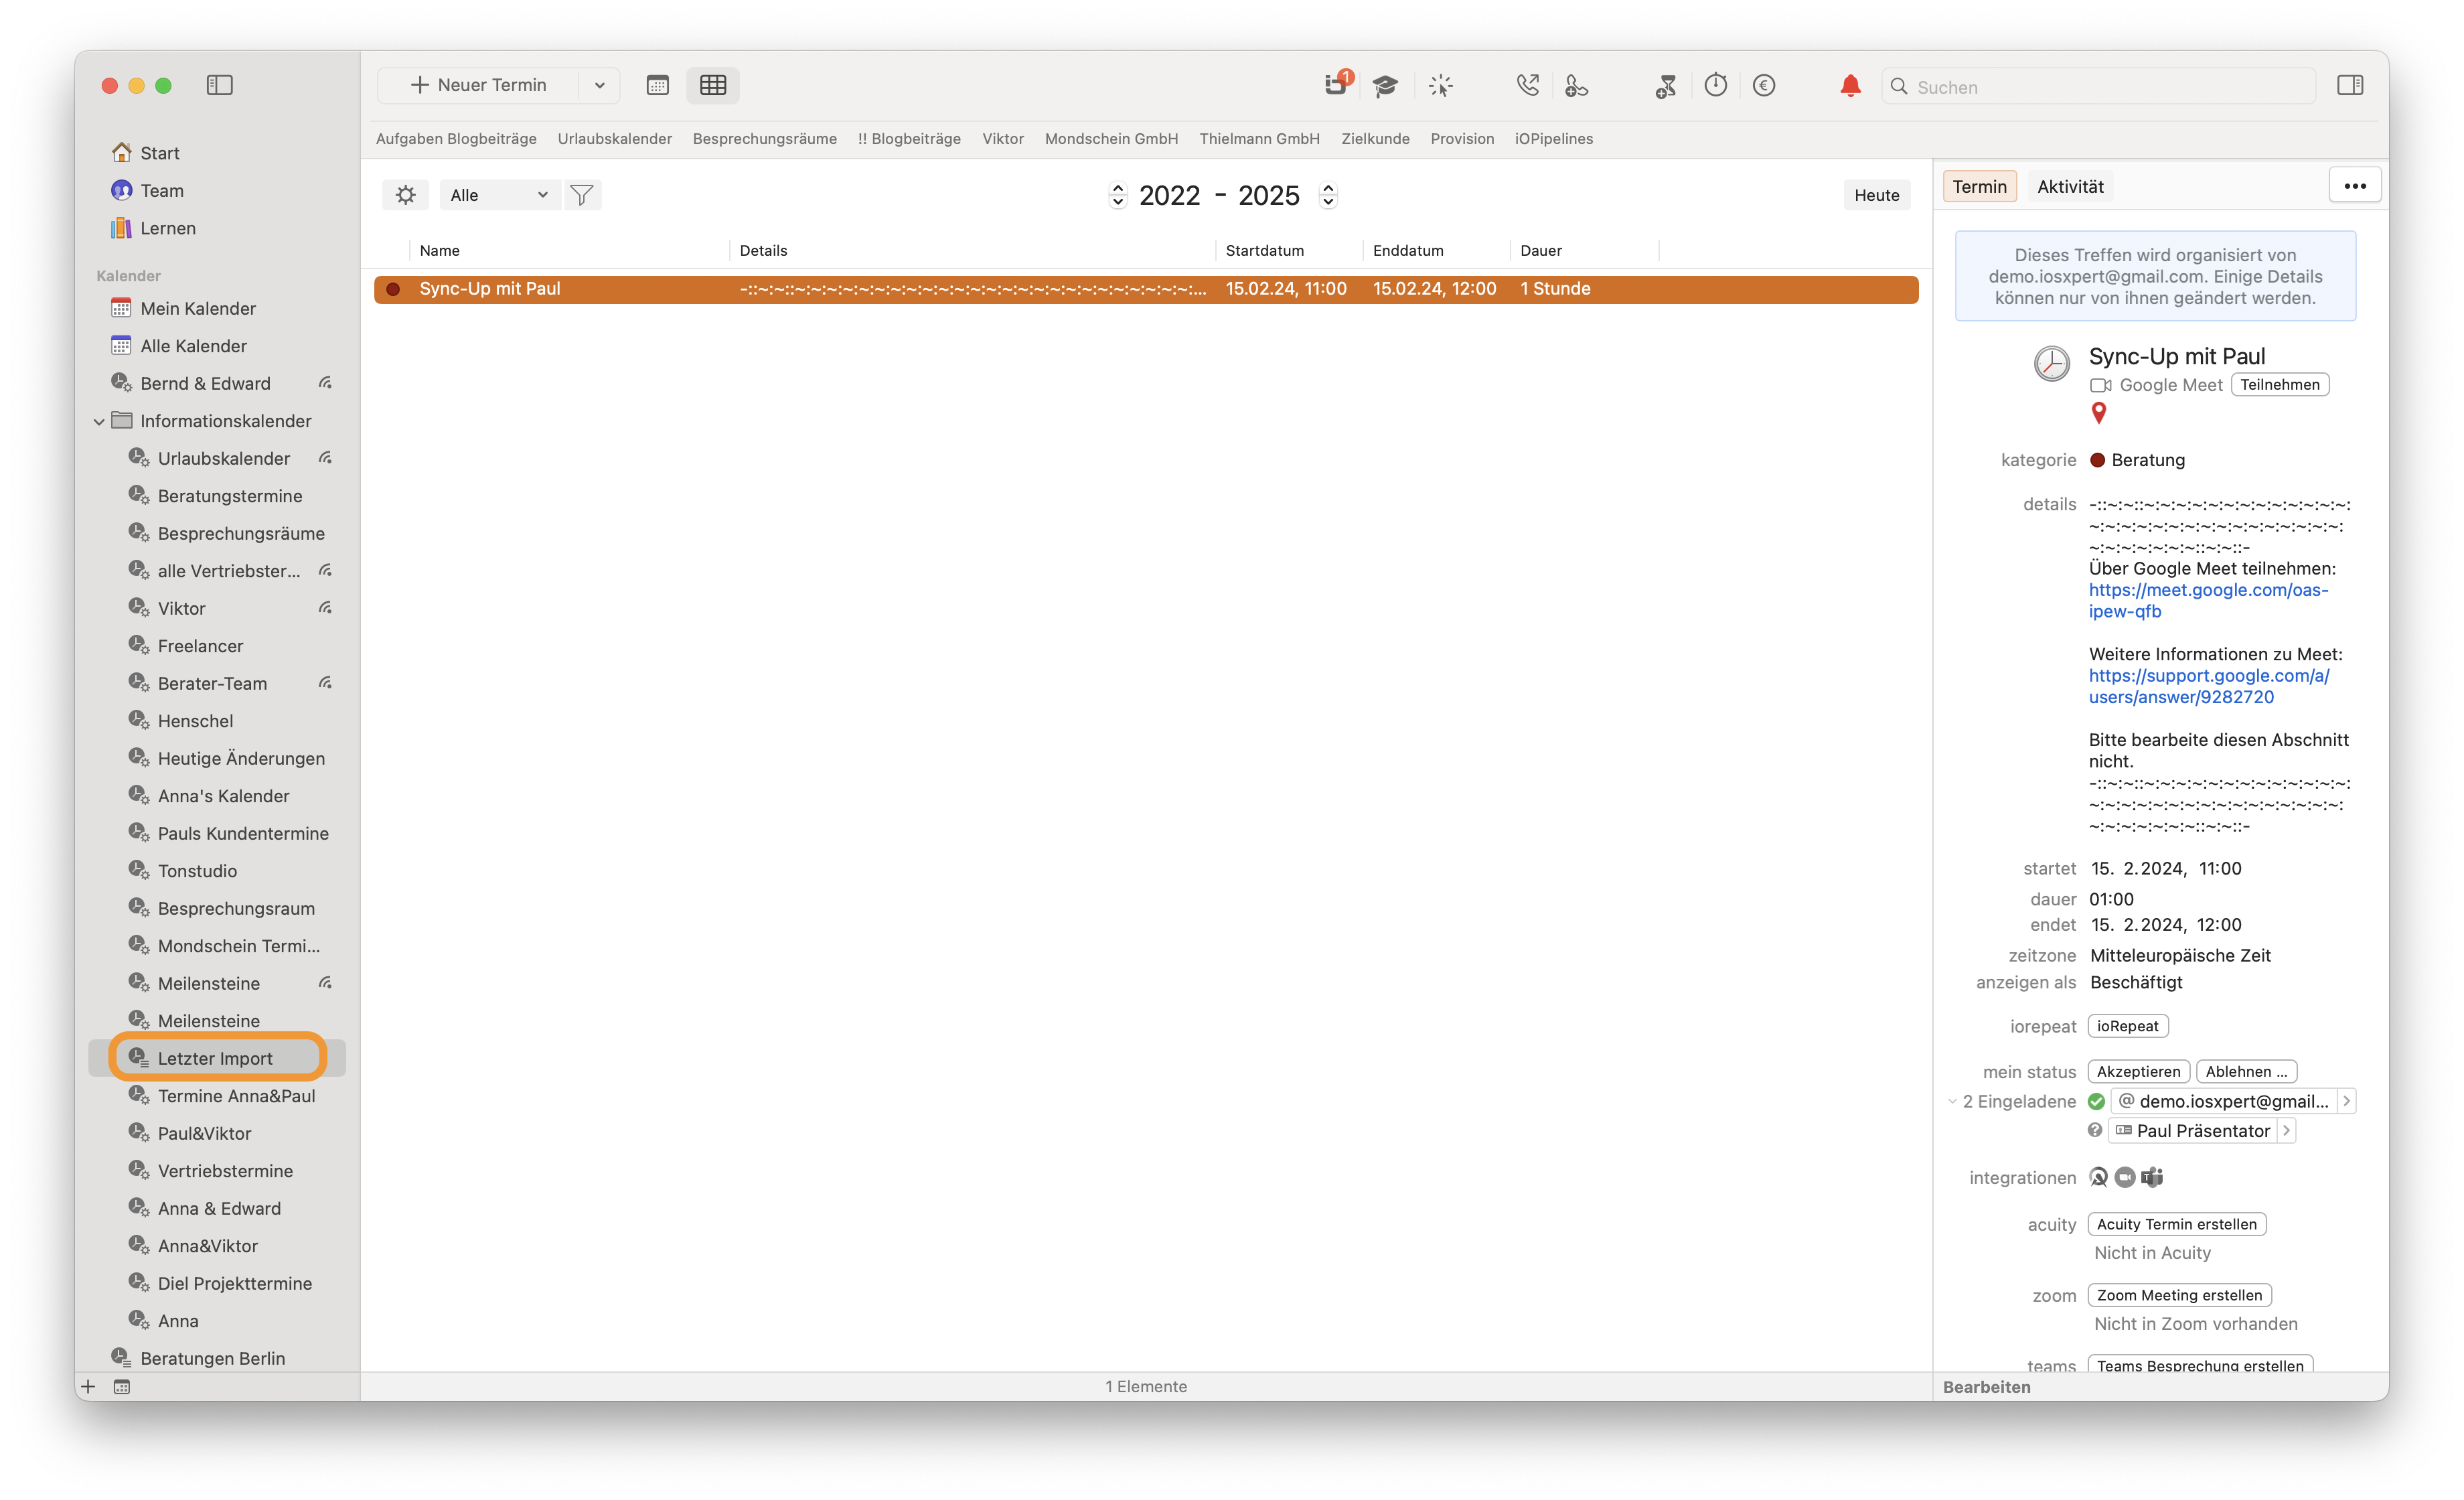The width and height of the screenshot is (2464, 1500).
Task: Click Teilnehmen to join Google Meet
Action: 2279,384
